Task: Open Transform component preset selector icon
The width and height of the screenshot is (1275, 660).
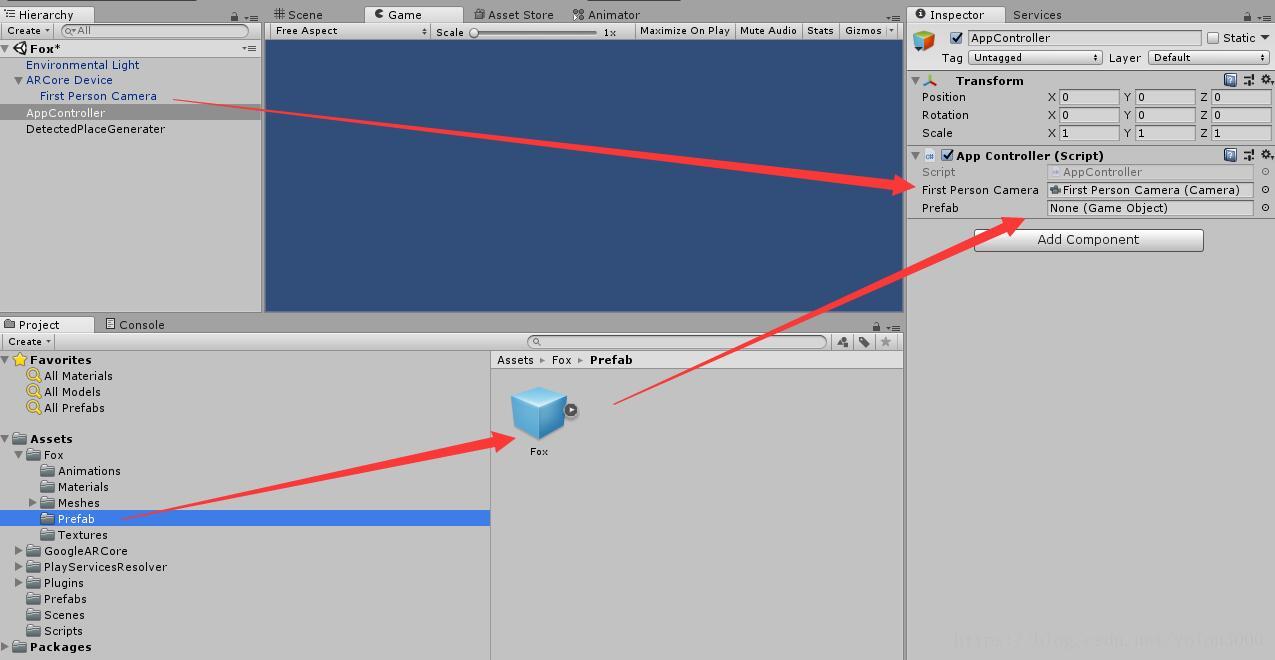Action: (1249, 80)
